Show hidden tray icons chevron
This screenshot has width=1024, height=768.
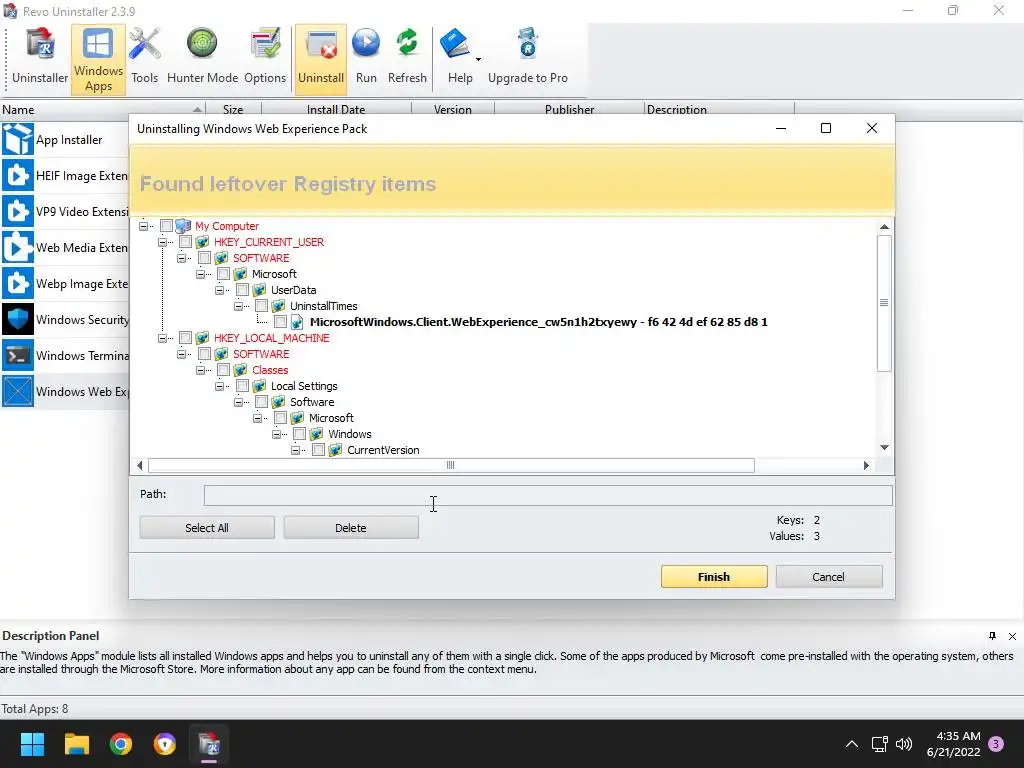[x=852, y=744]
